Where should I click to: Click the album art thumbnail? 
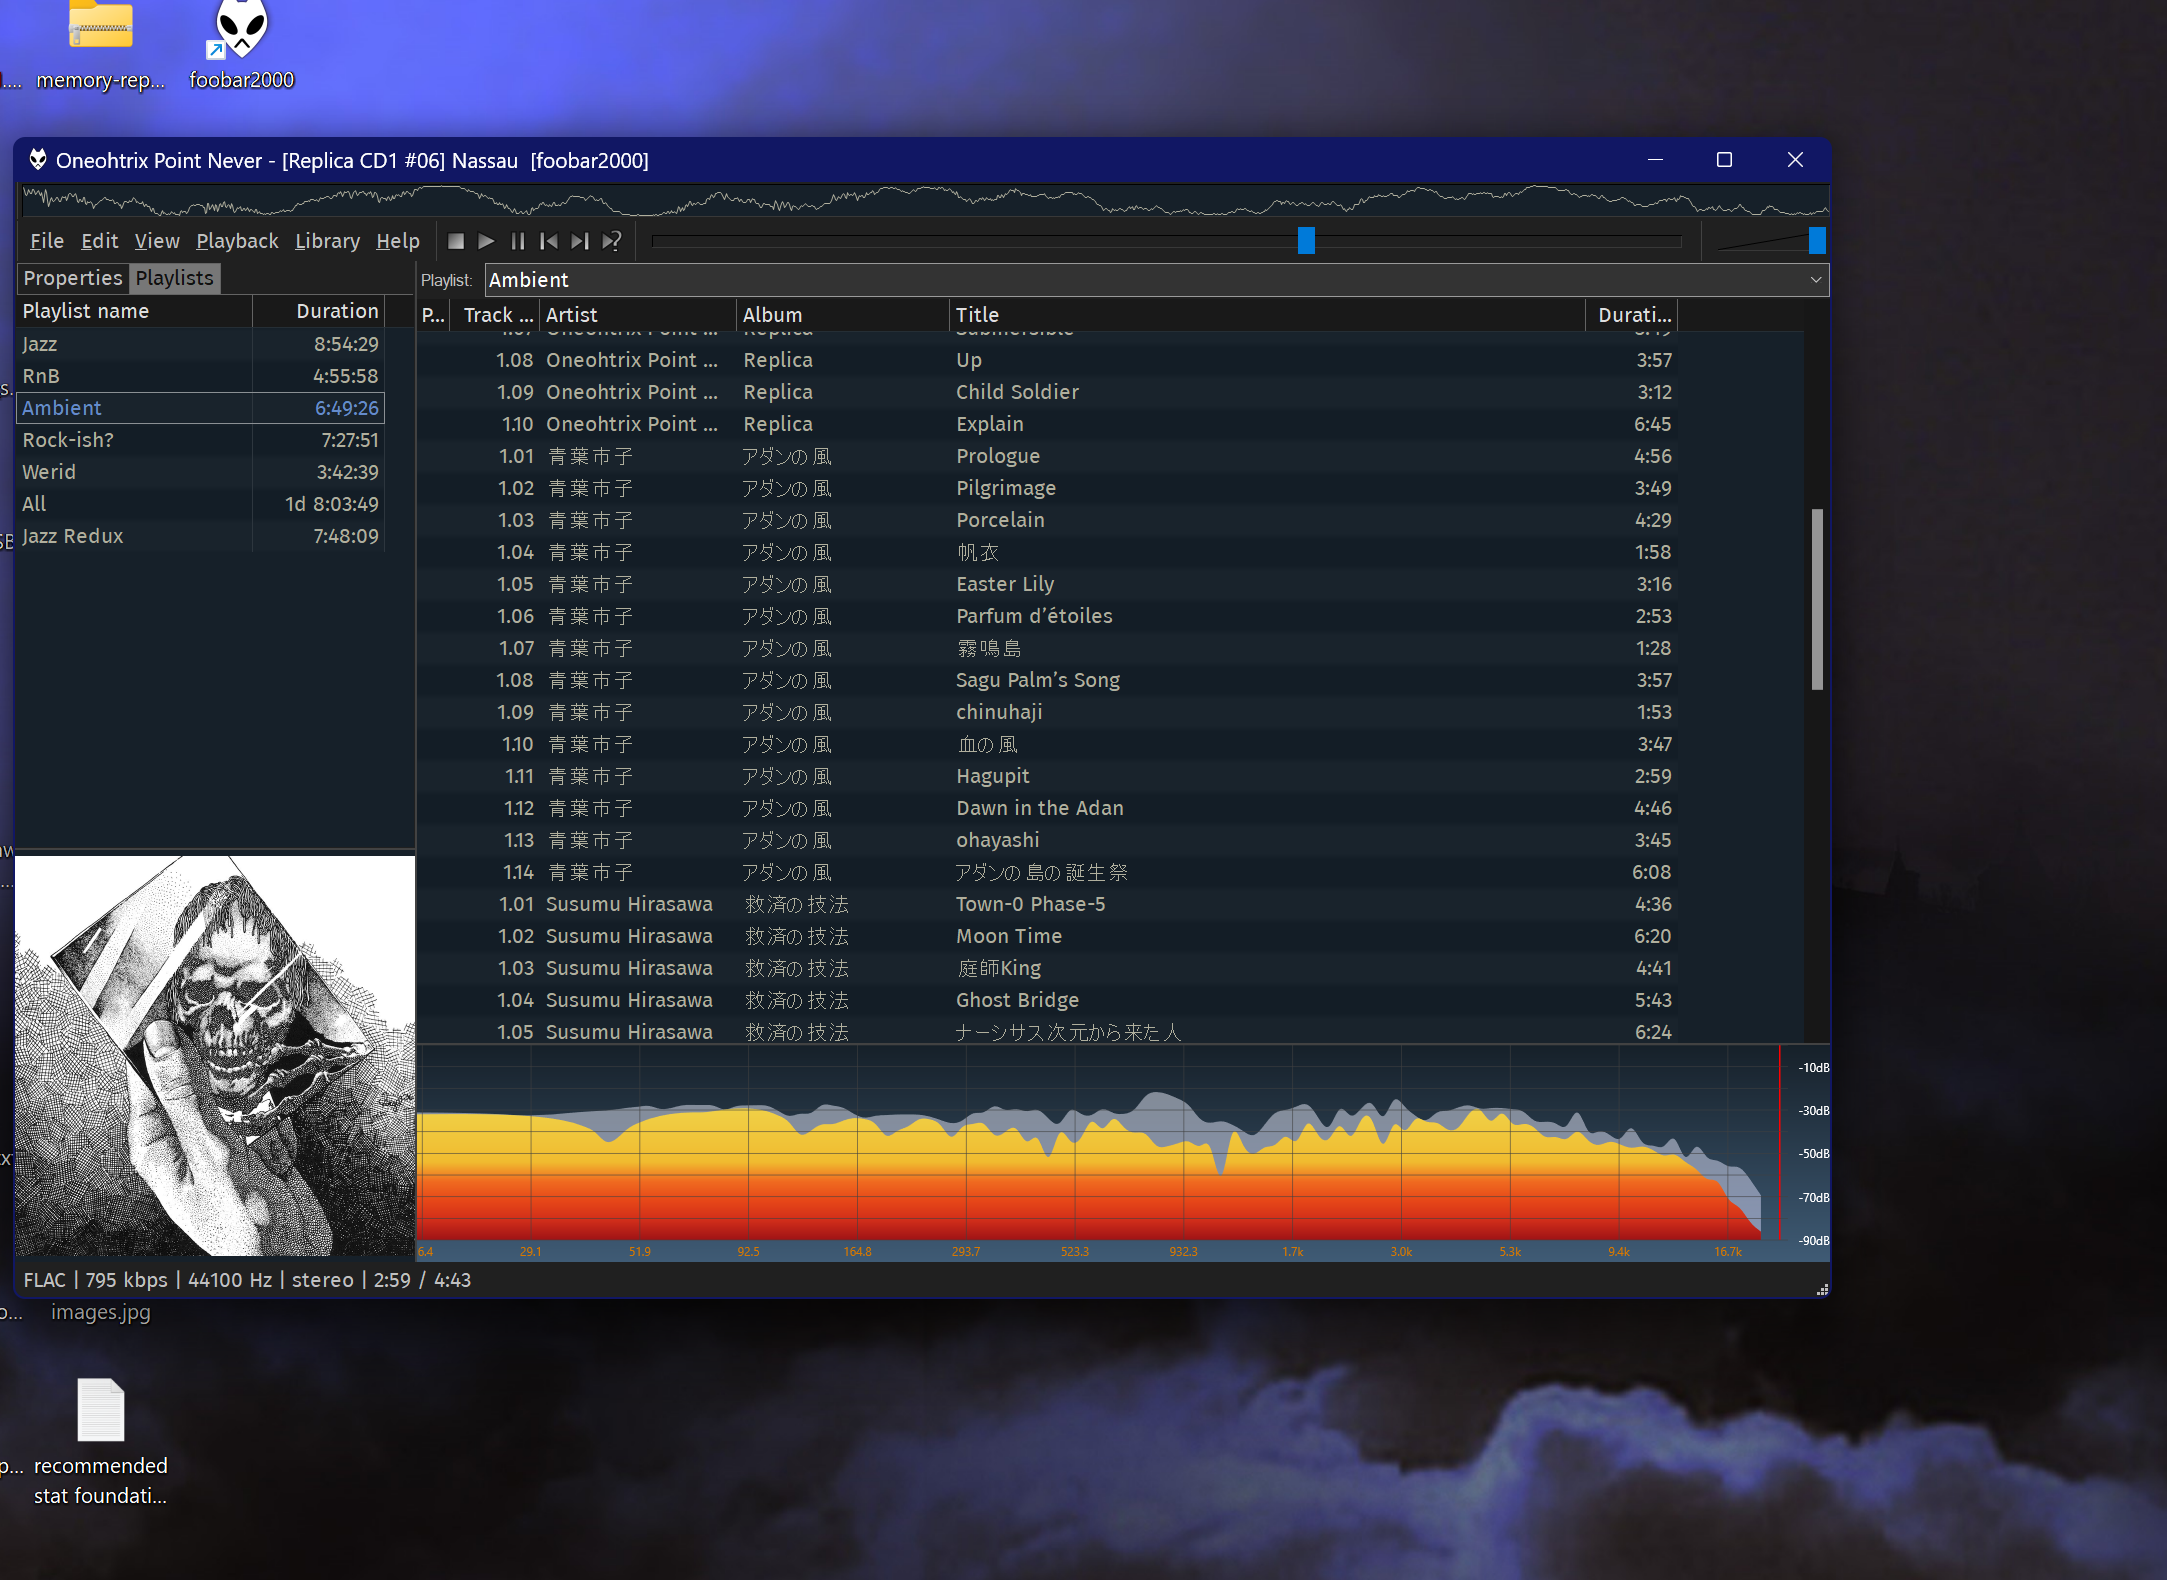[215, 1055]
